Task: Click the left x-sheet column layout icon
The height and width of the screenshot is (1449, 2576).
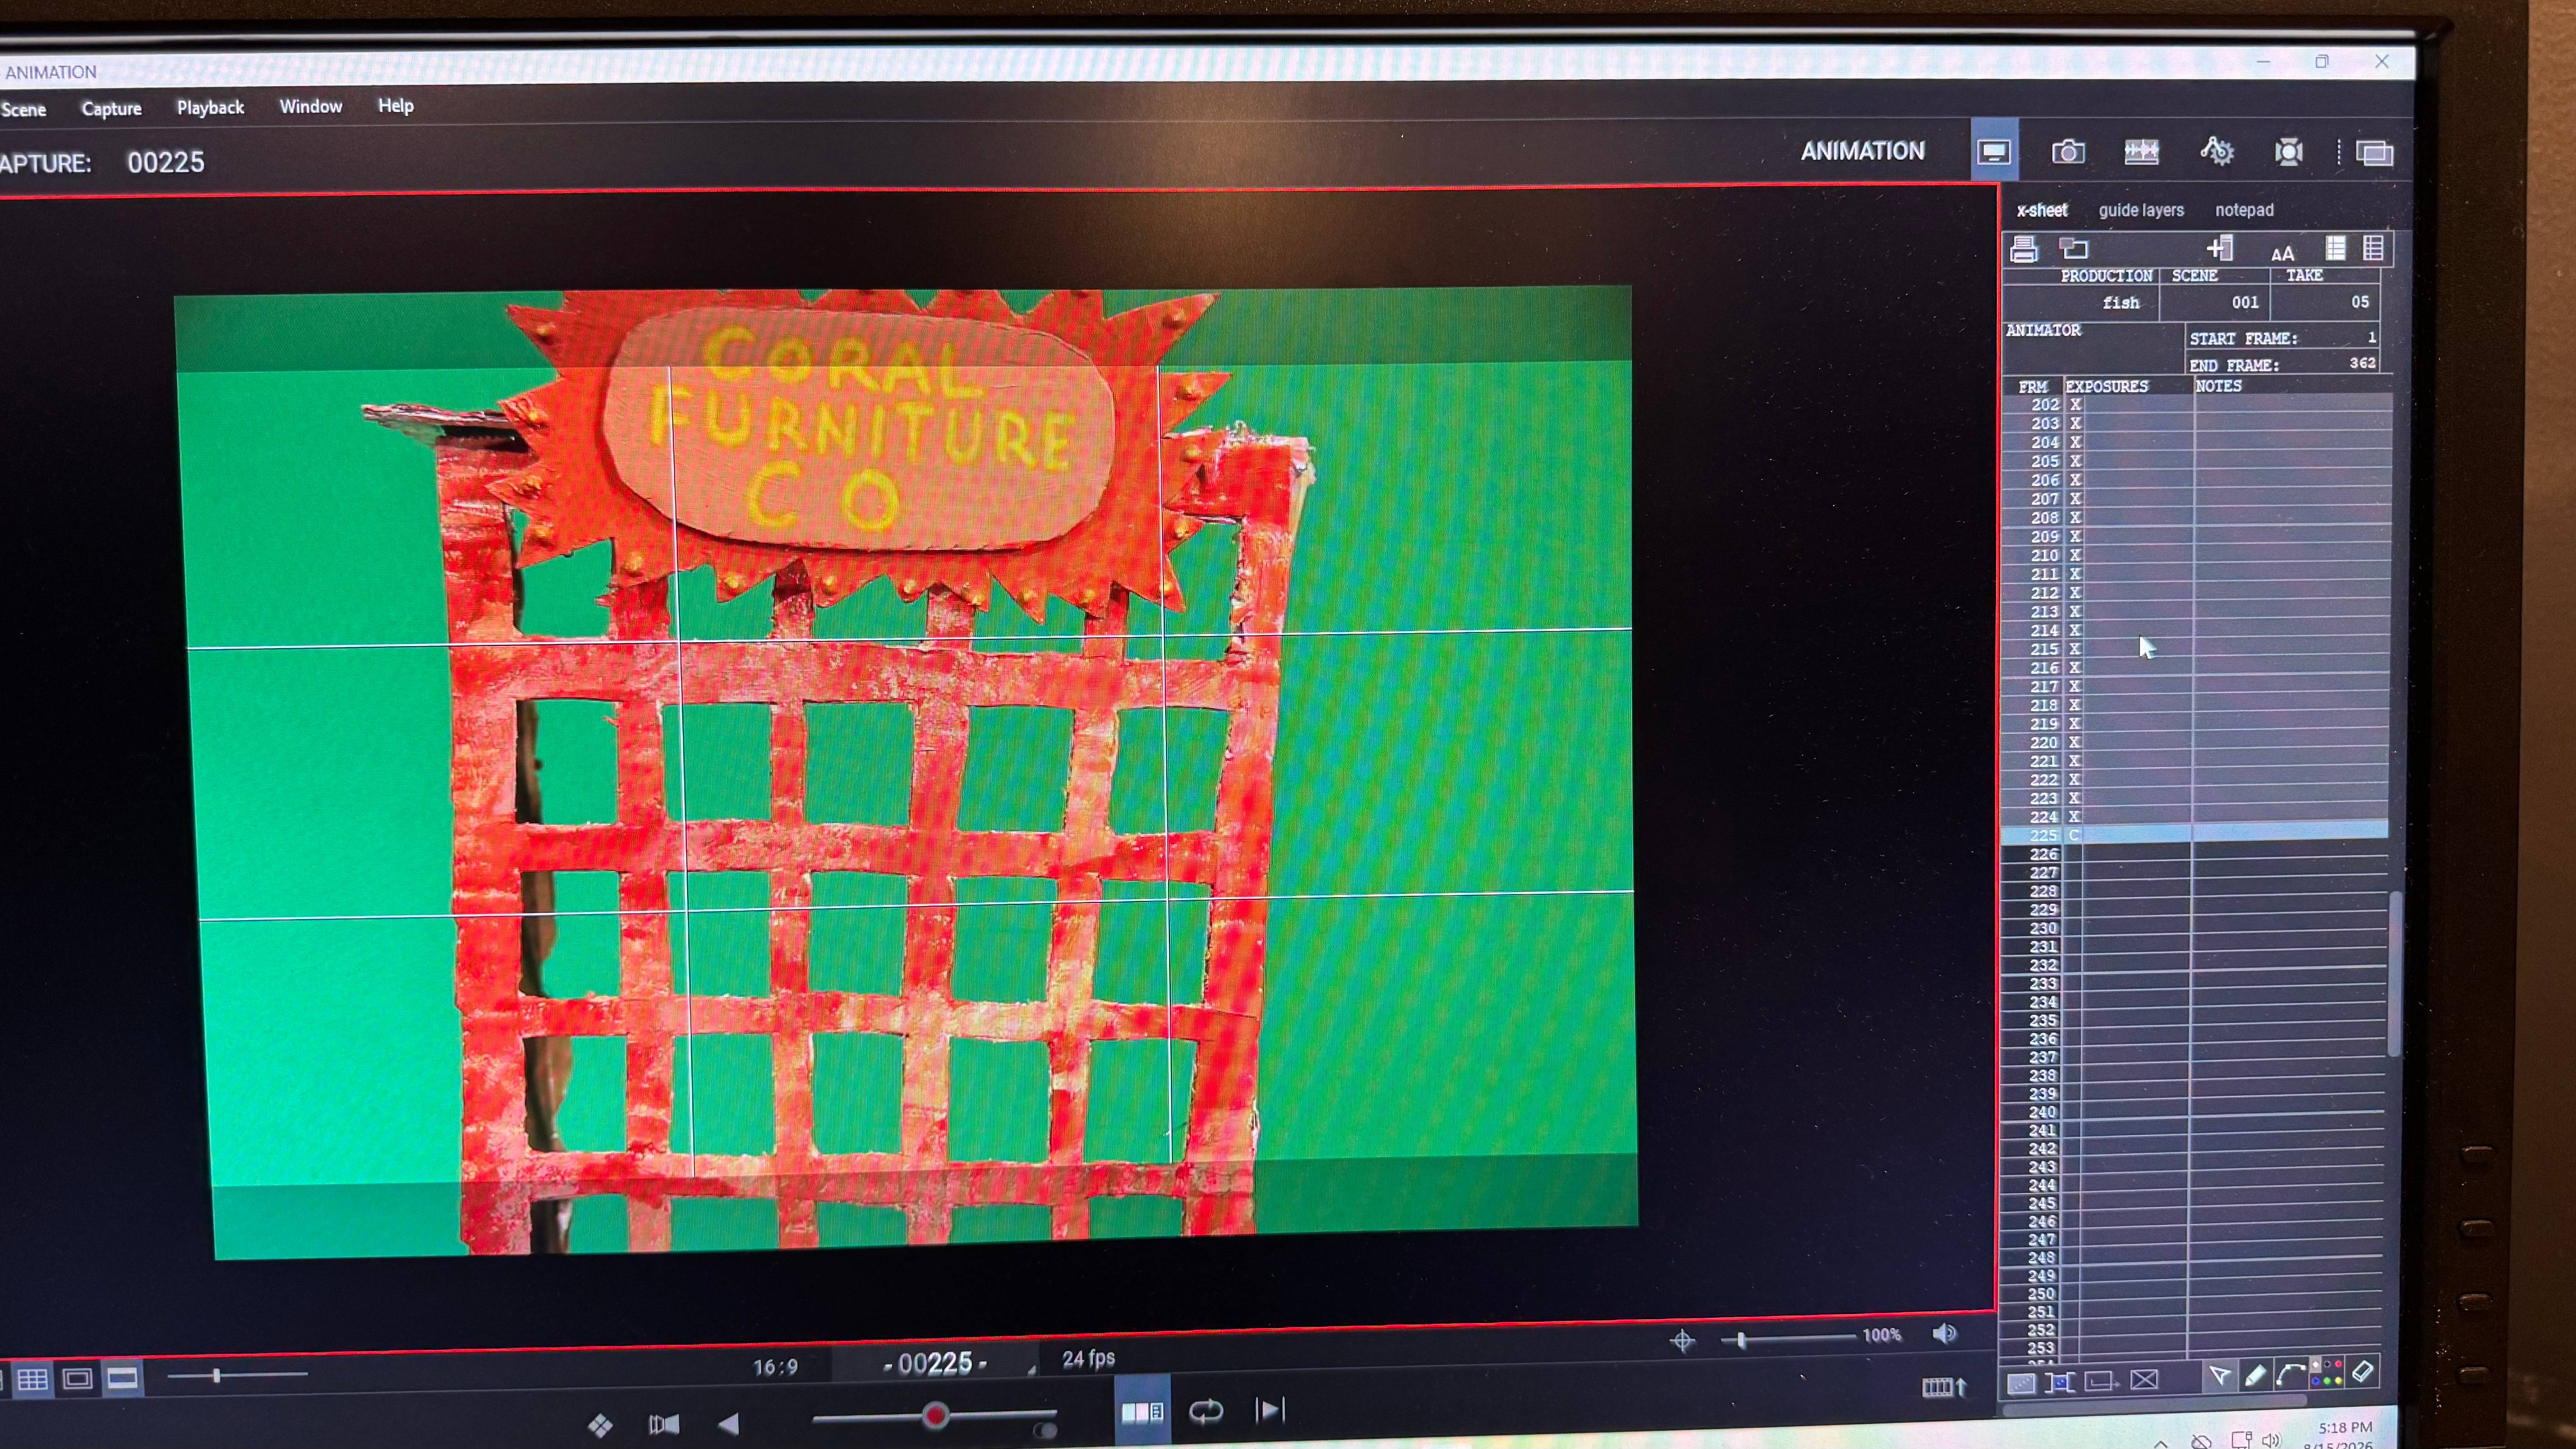Action: 2336,248
